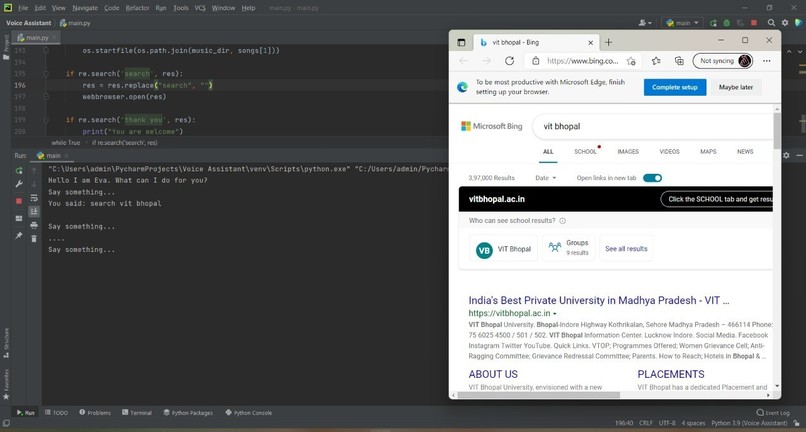
Task: Select the NEWS tab in Bing results
Action: pyautogui.click(x=745, y=152)
